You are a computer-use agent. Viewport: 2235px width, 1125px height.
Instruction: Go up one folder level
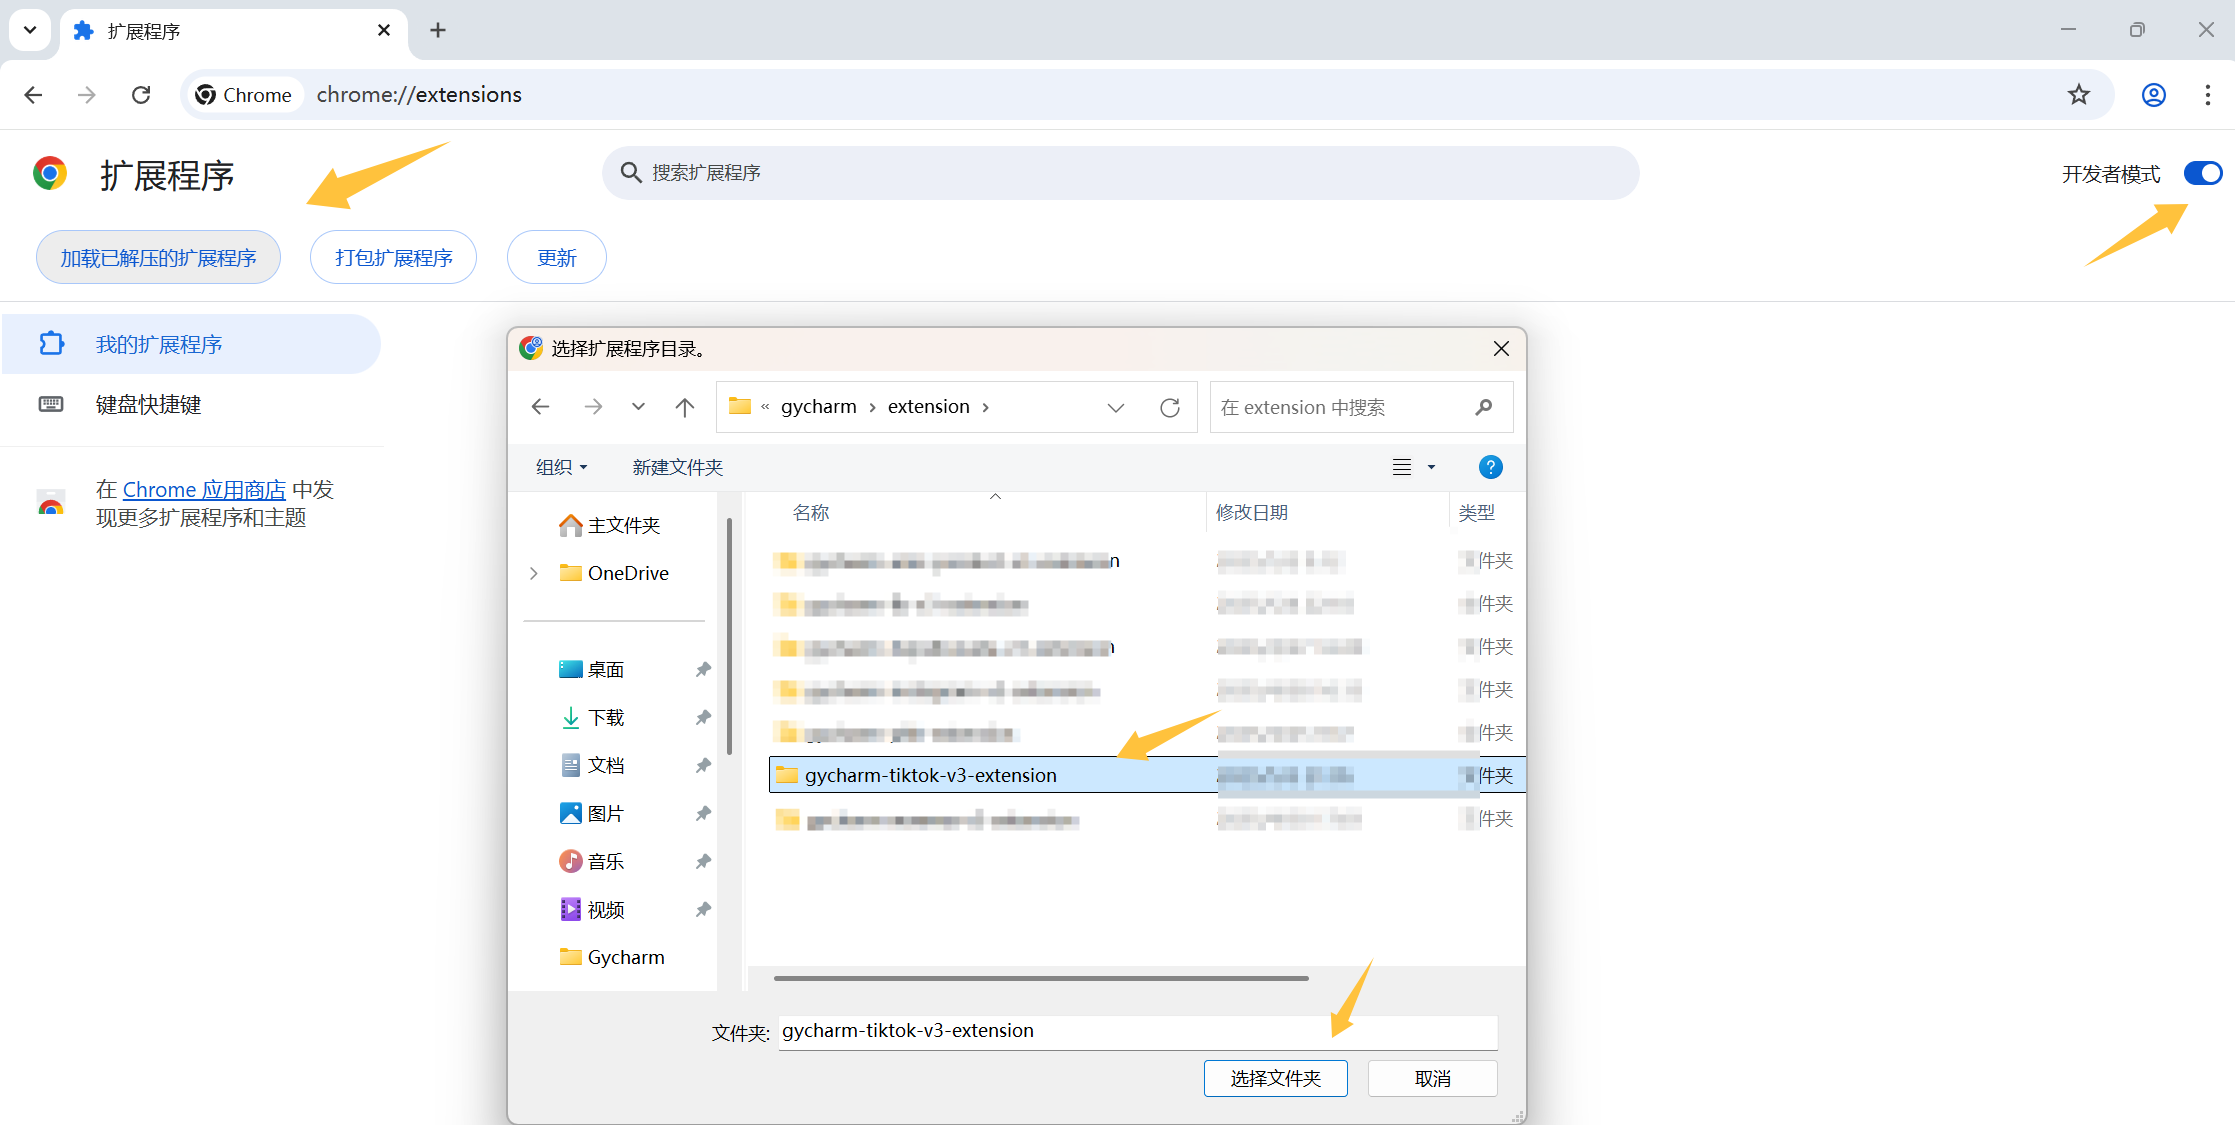(x=685, y=407)
